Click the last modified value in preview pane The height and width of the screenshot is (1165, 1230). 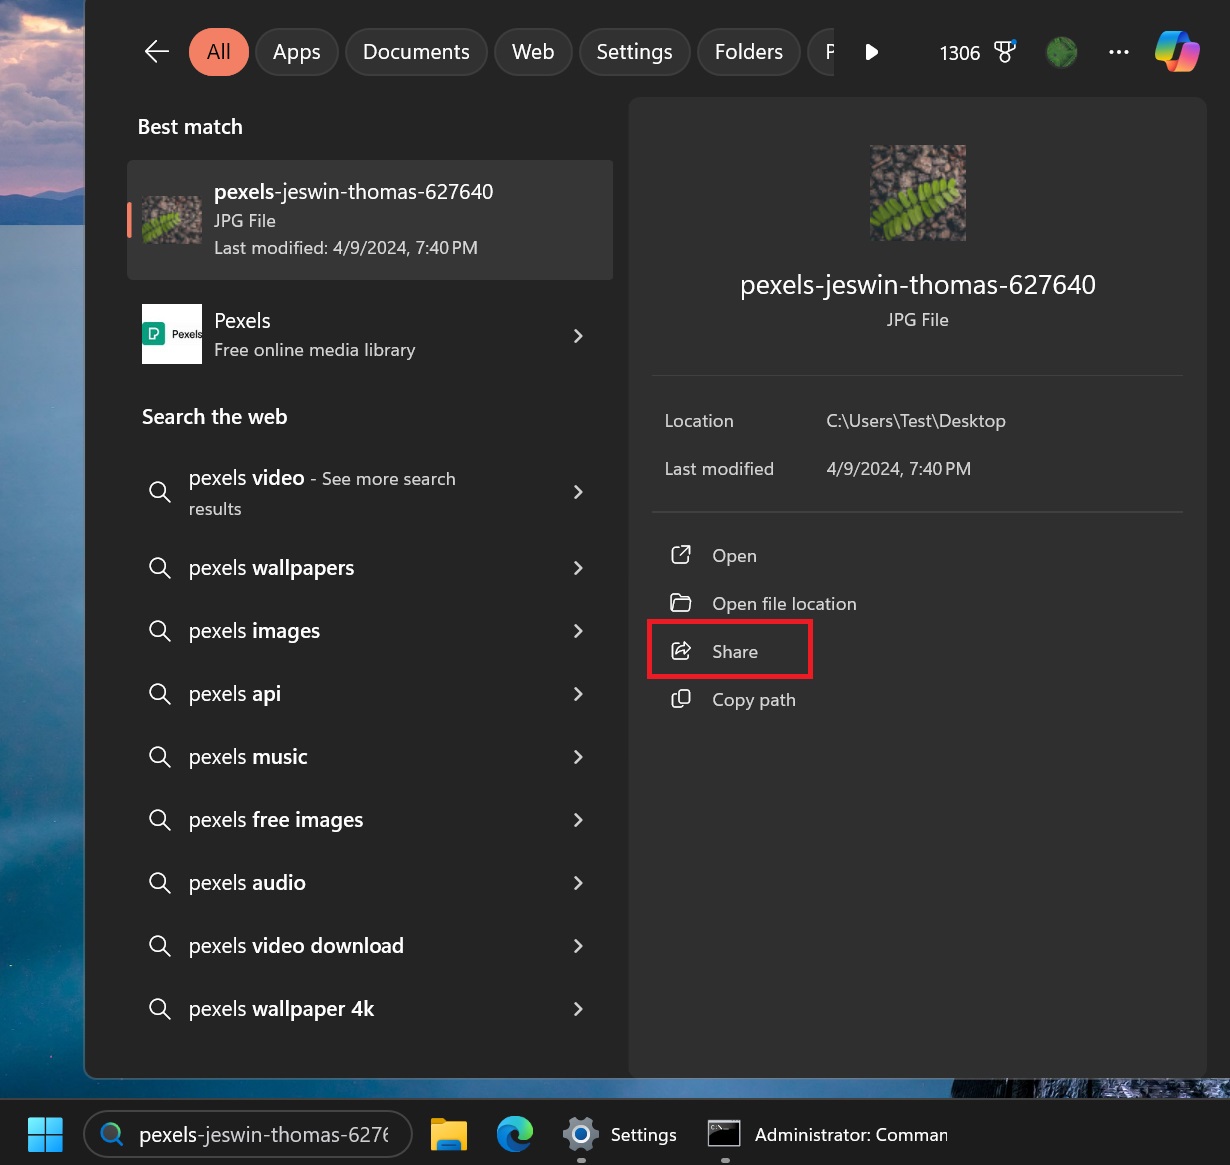pyautogui.click(x=898, y=469)
